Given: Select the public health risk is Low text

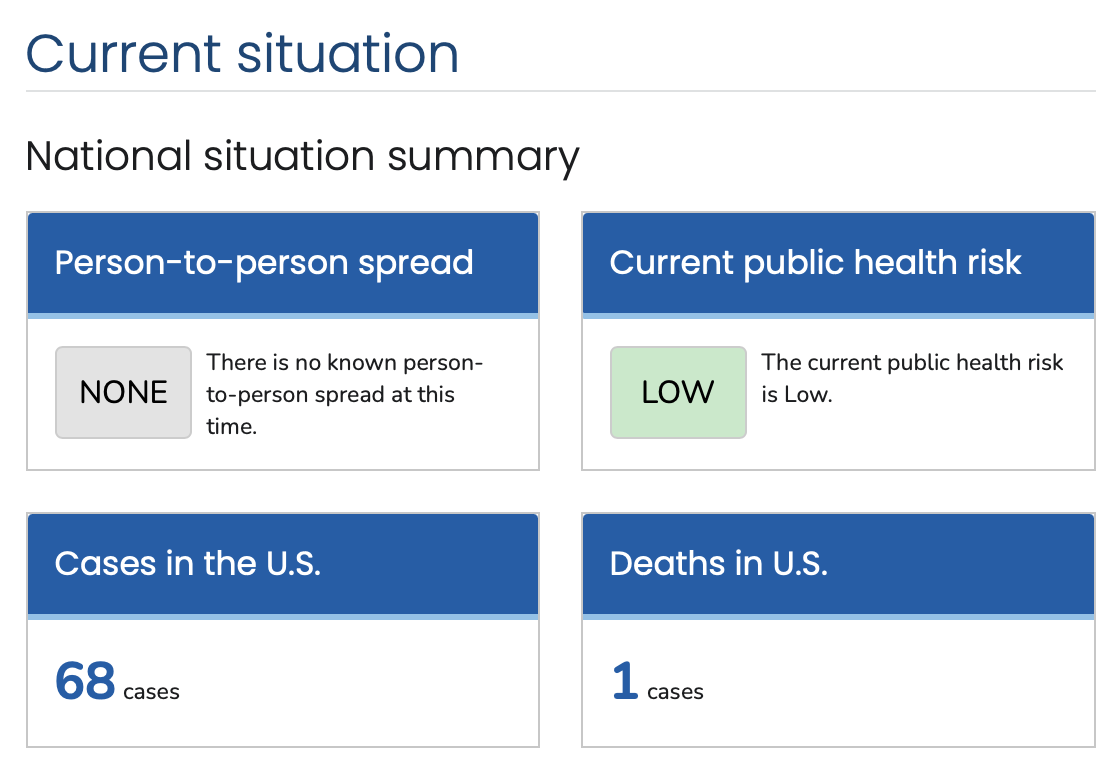Looking at the screenshot, I should [x=912, y=379].
